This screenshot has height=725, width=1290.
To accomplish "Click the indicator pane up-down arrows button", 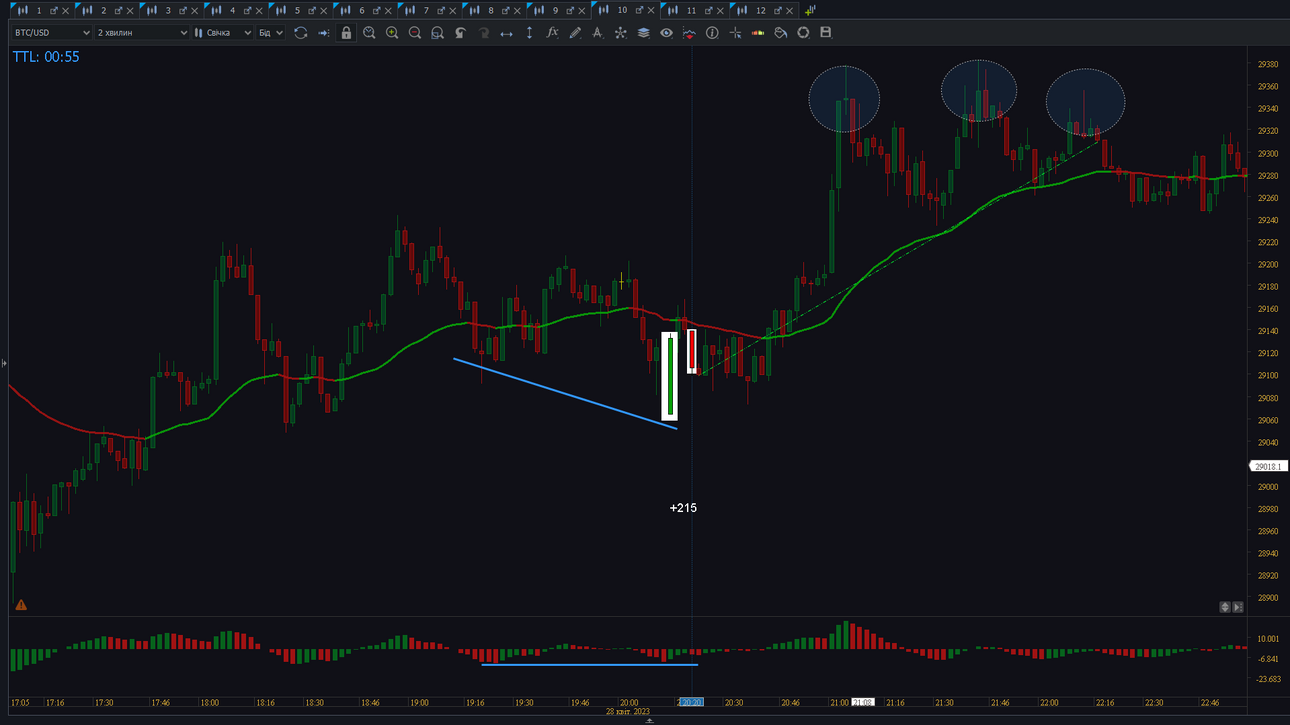I will (1225, 607).
